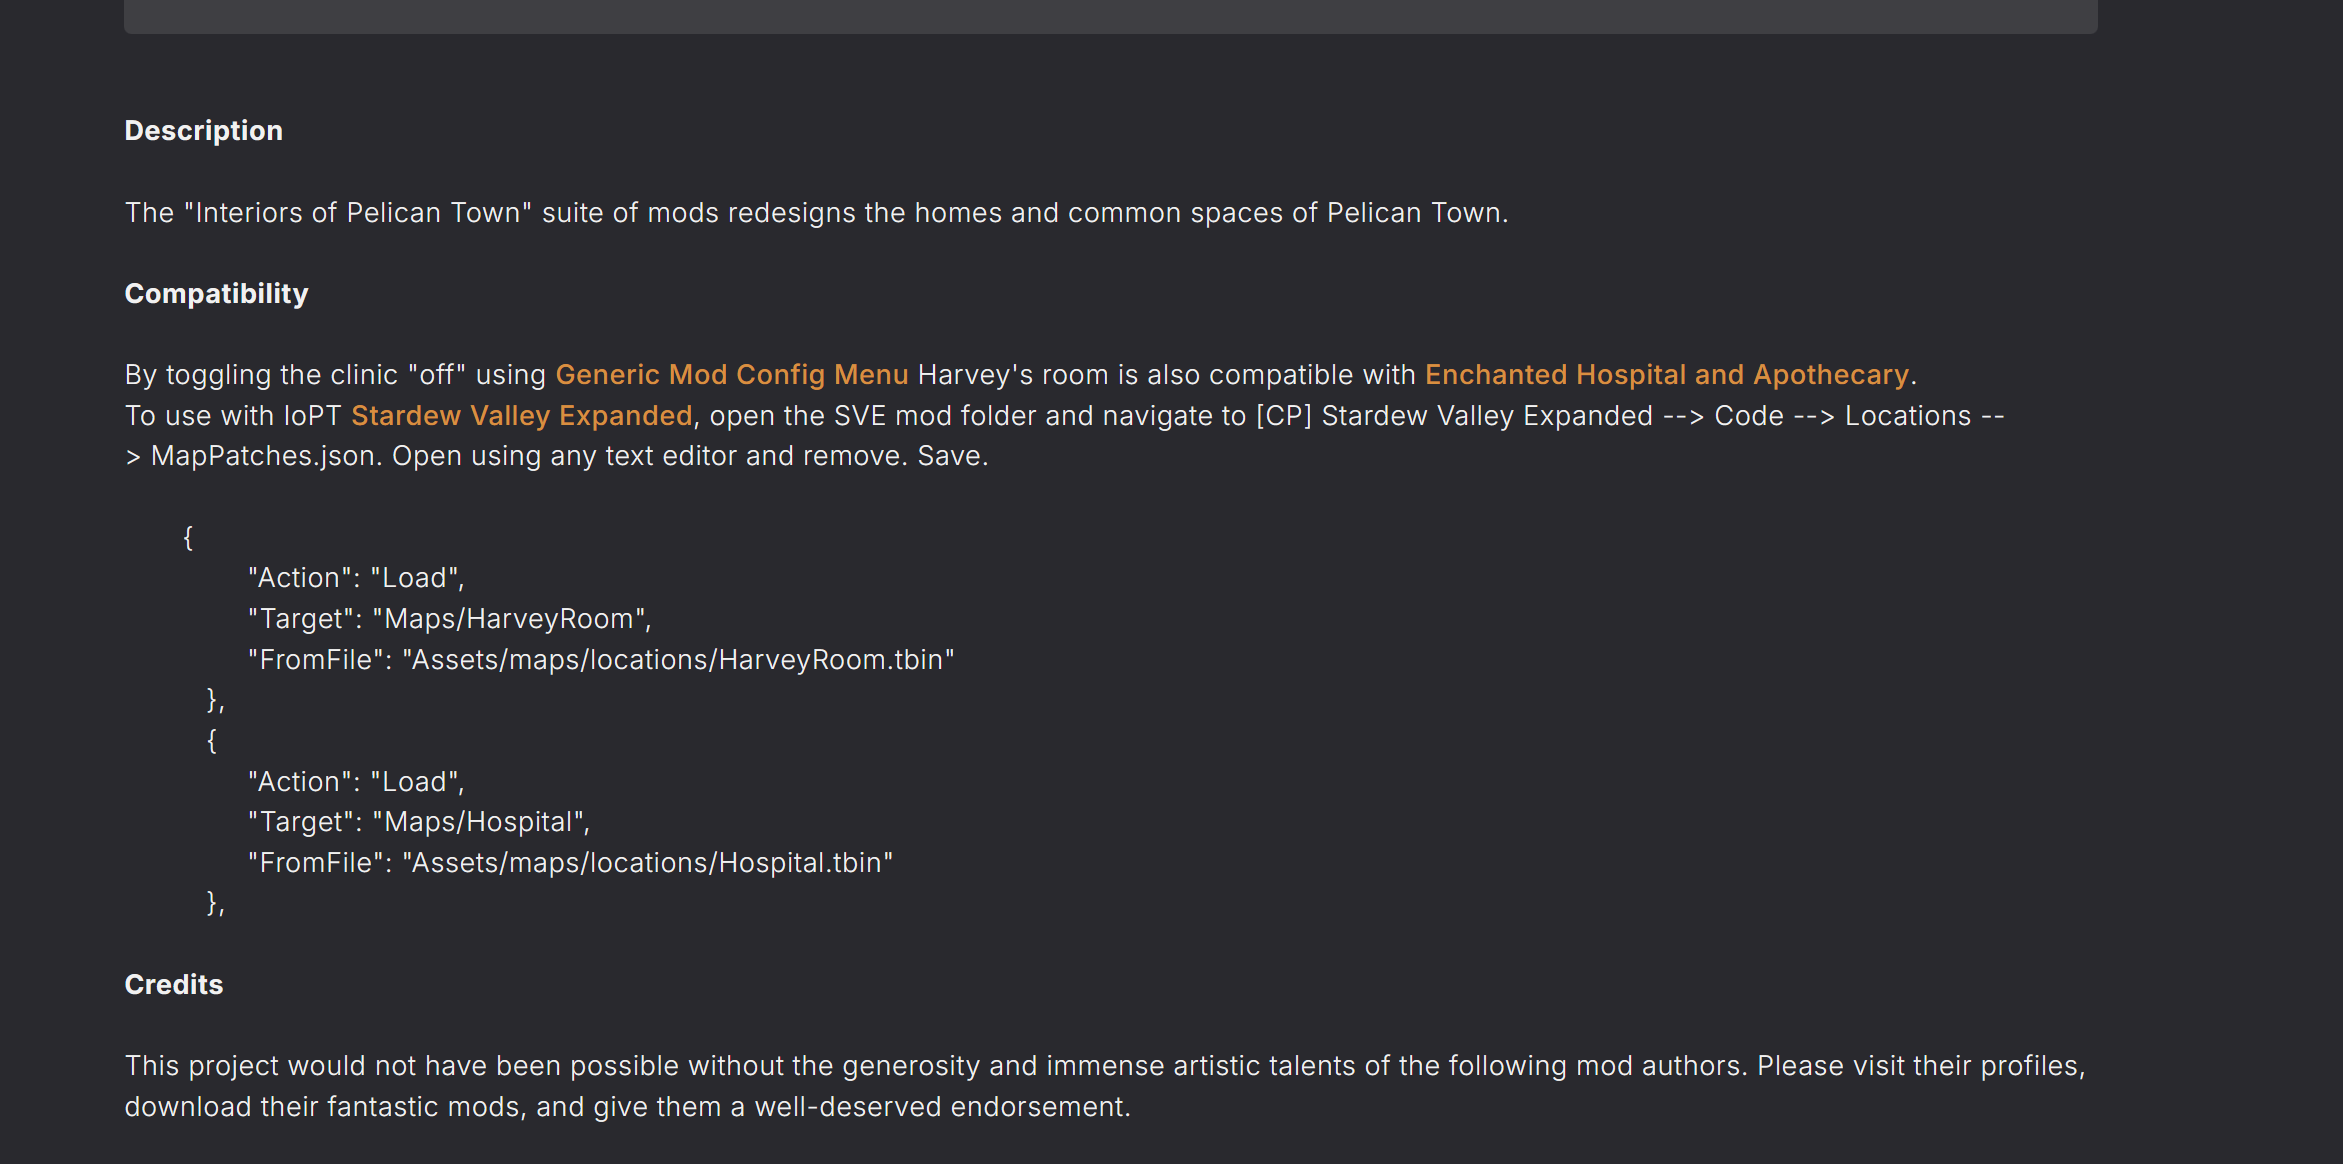Click the "Action": "Load" line above Maps/Hospital
The width and height of the screenshot is (2343, 1164).
[x=356, y=782]
